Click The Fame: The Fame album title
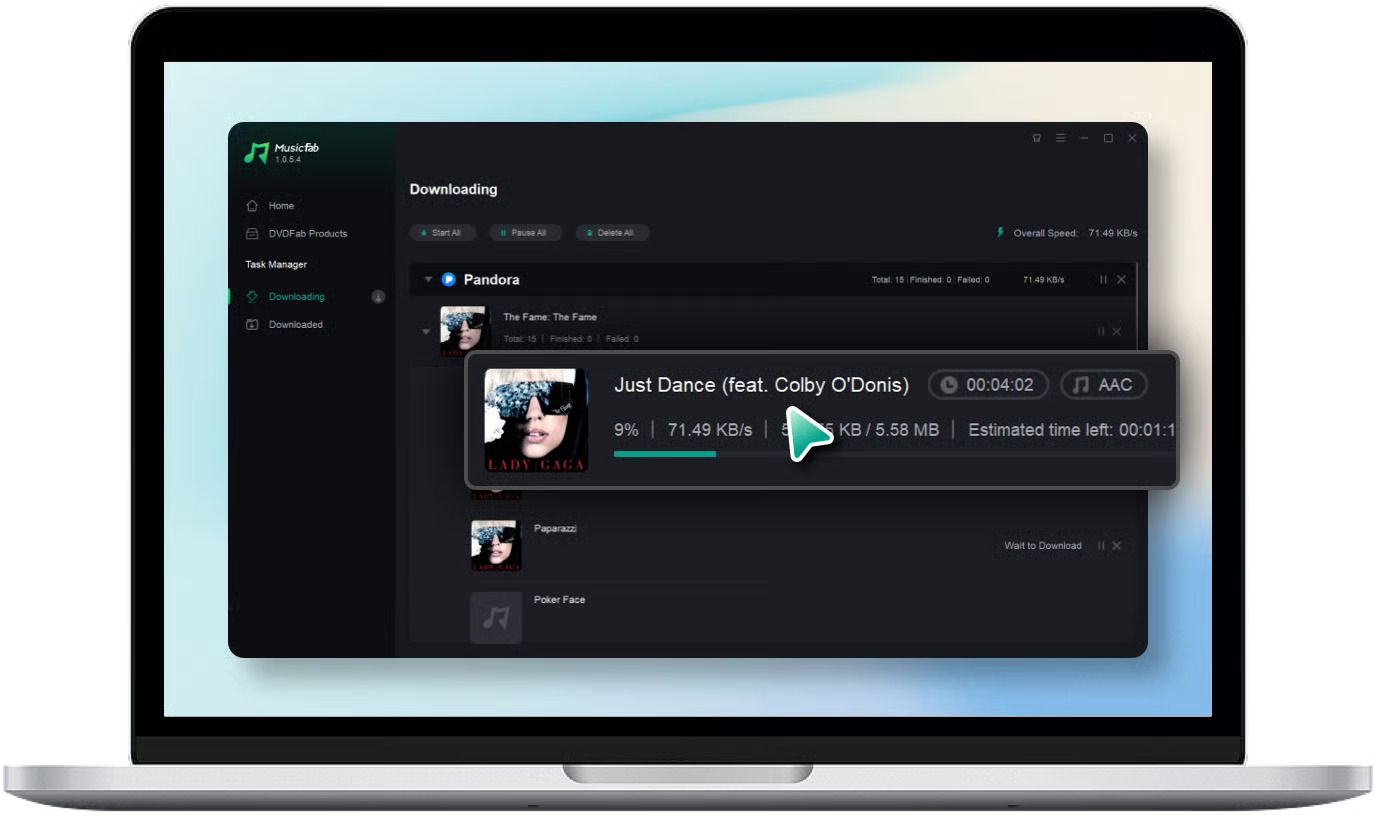Screen dimensions: 1376x820 [550, 317]
